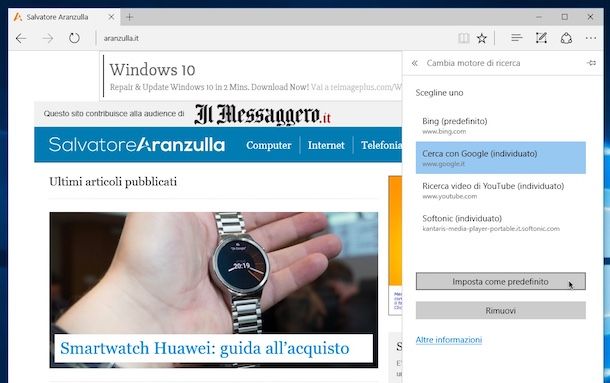Image resolution: width=610 pixels, height=383 pixels.
Task: Open the Computer menu on site navigation
Action: (268, 145)
